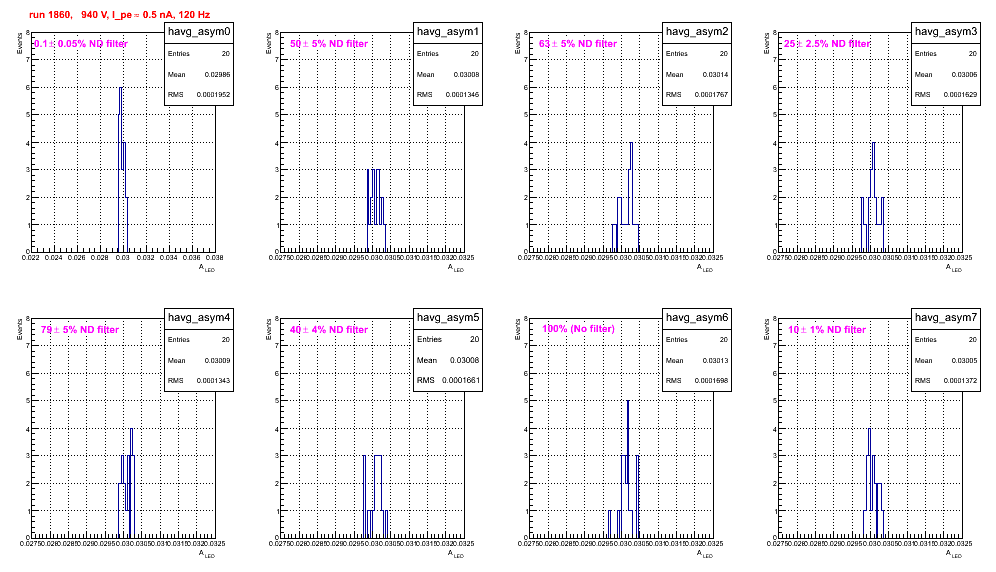Click the 0.1± 0.05% ND filter label
The width and height of the screenshot is (996, 572).
pos(81,44)
